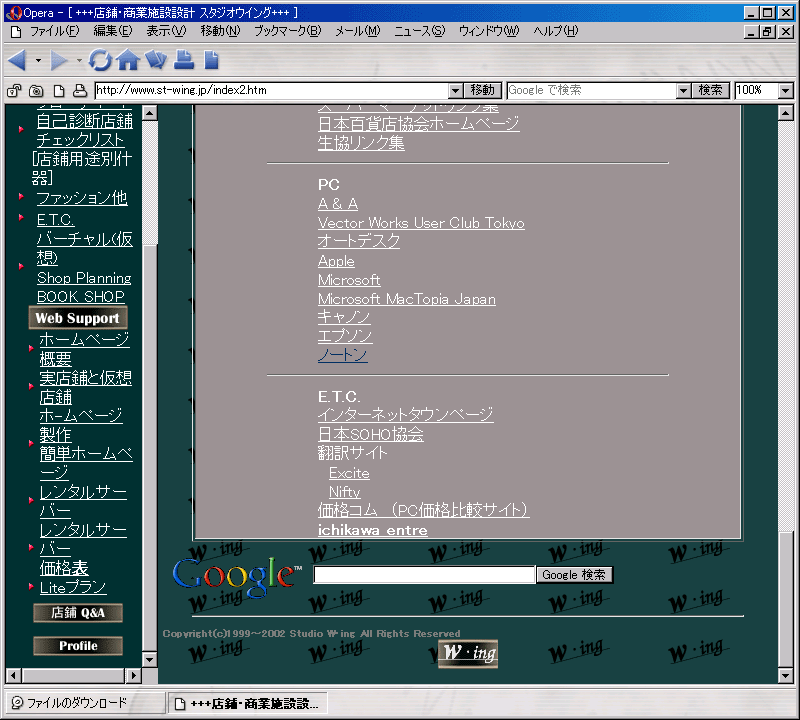The width and height of the screenshot is (800, 720).
Task: Click the 移動 go button
Action: pyautogui.click(x=483, y=90)
